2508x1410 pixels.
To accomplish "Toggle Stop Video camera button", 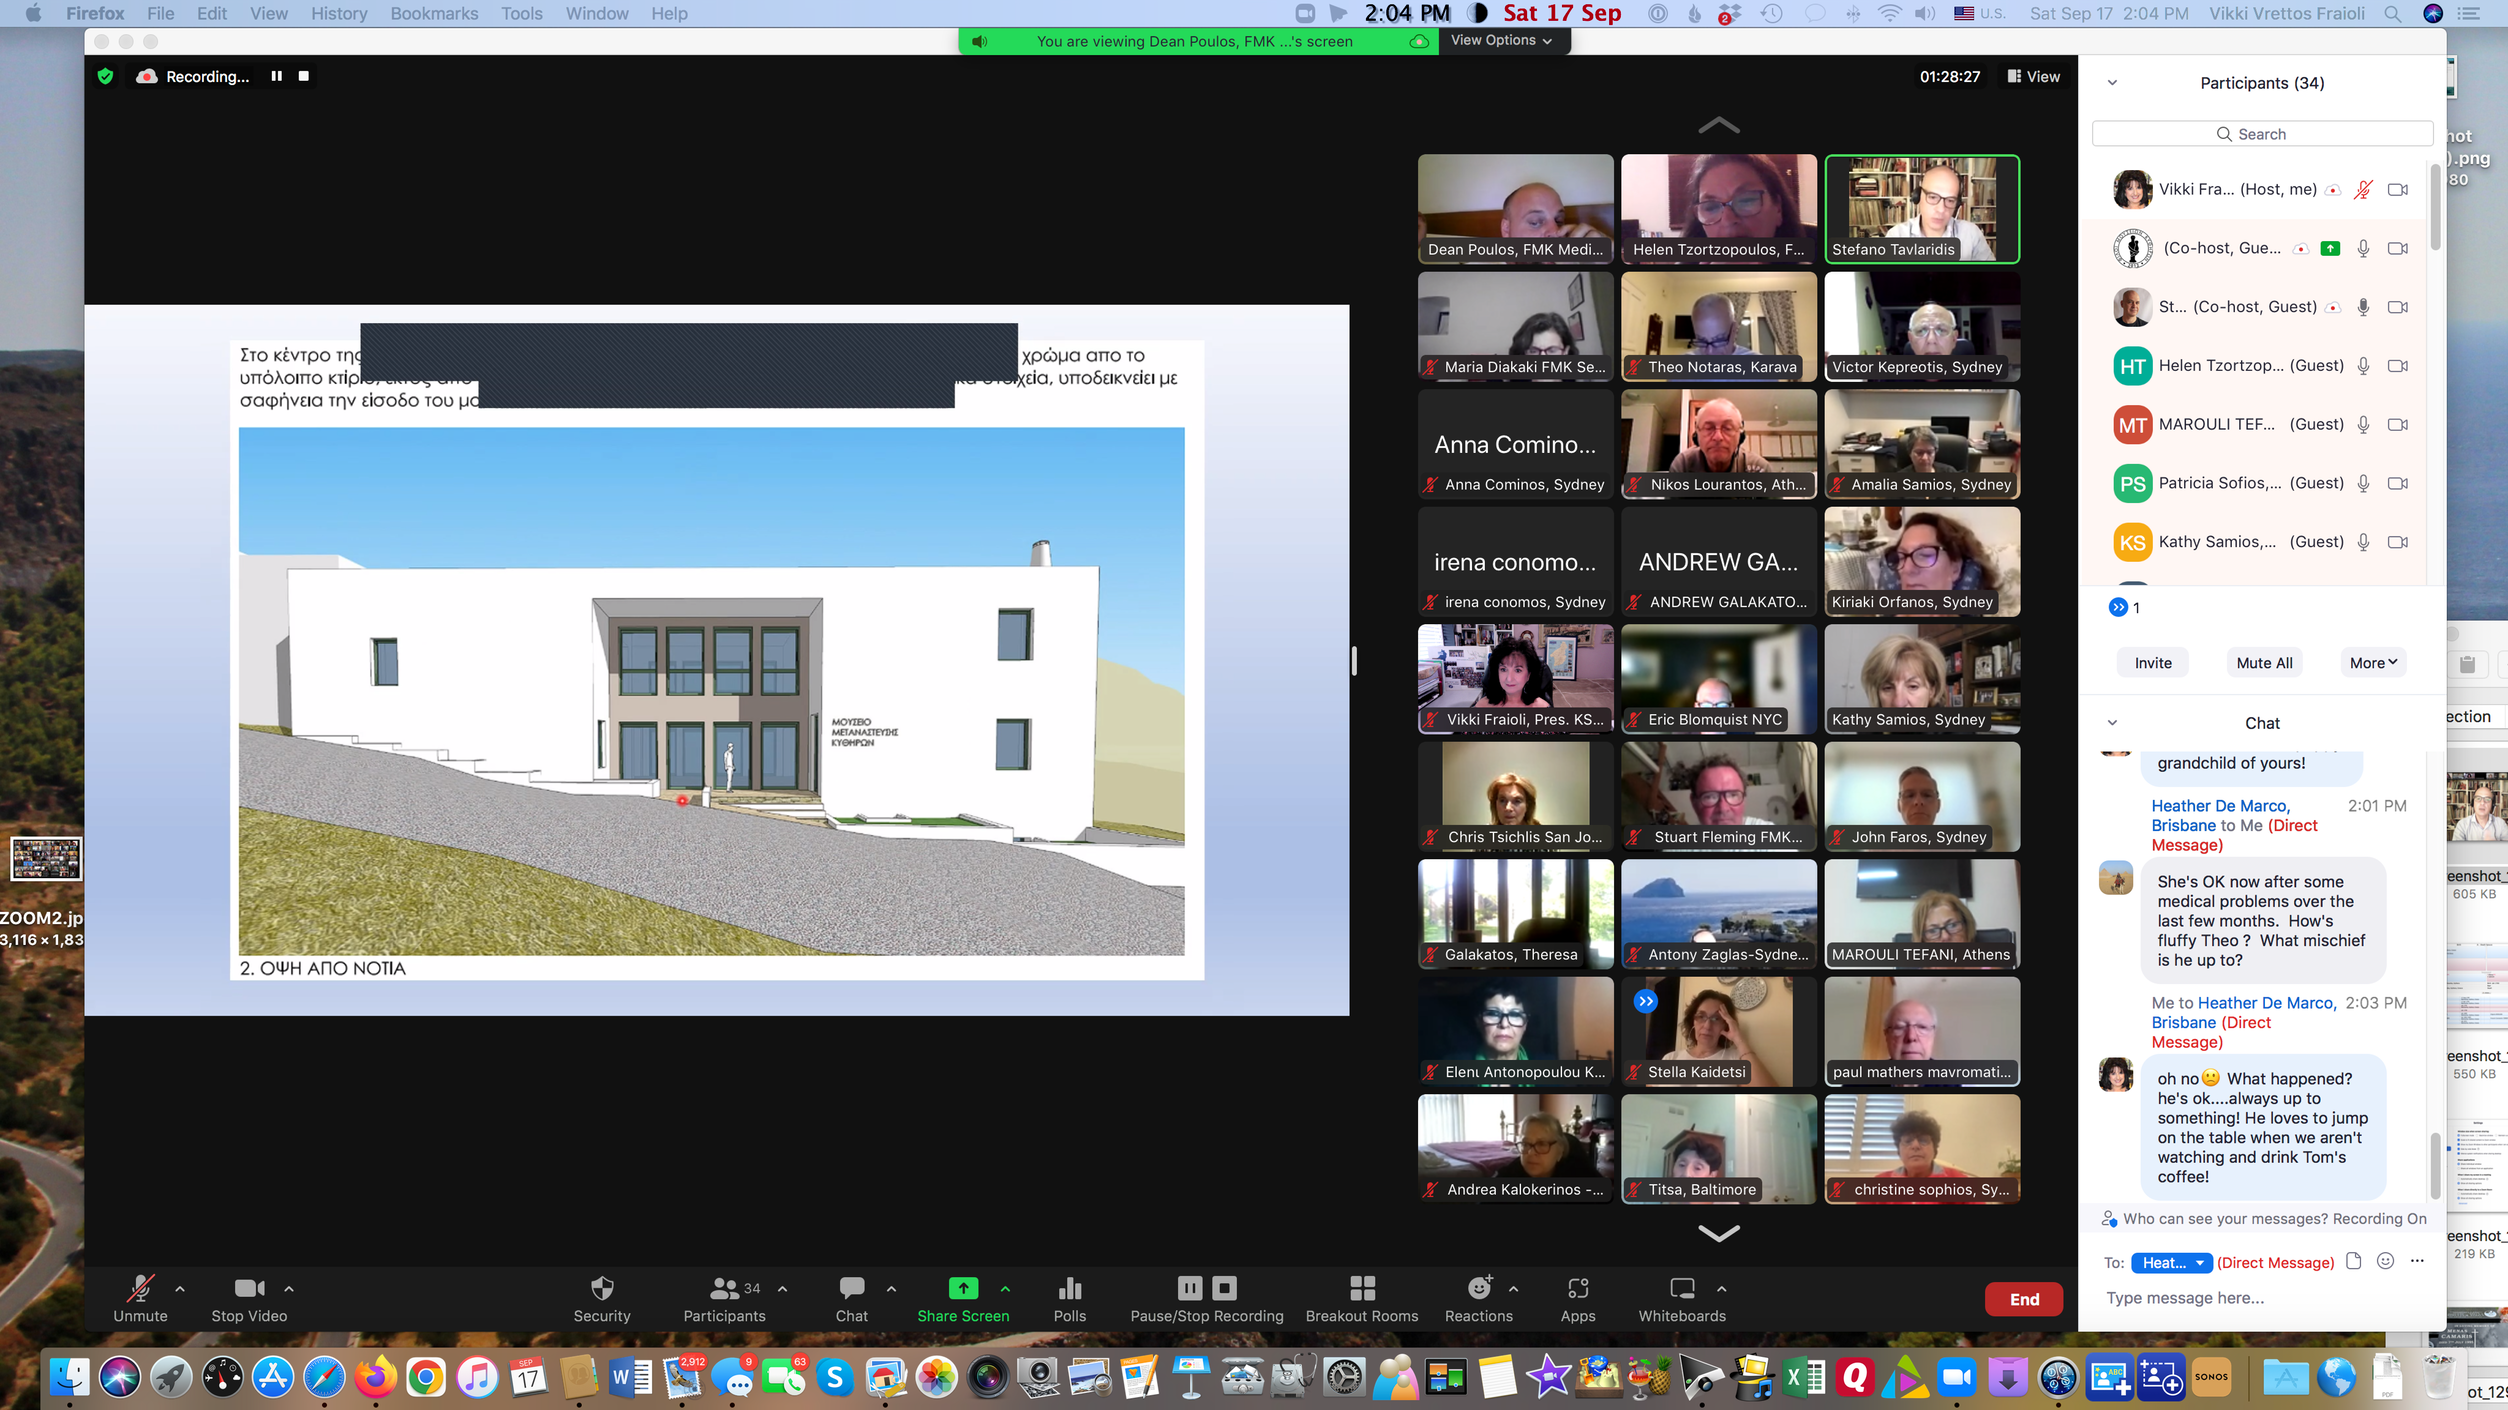I will [248, 1288].
